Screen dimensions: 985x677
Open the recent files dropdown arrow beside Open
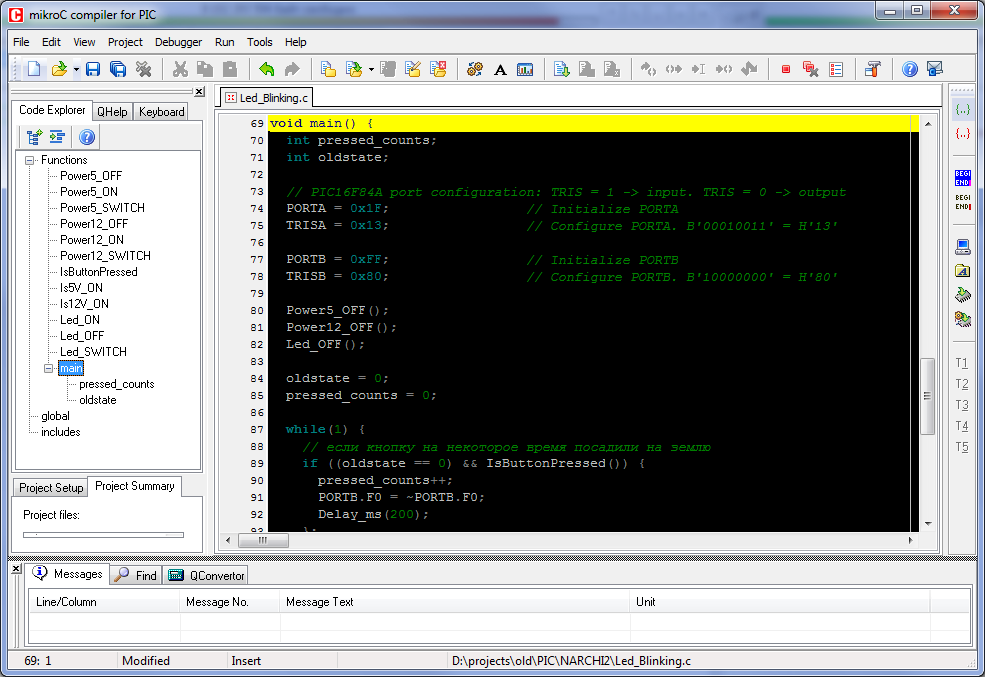click(76, 69)
